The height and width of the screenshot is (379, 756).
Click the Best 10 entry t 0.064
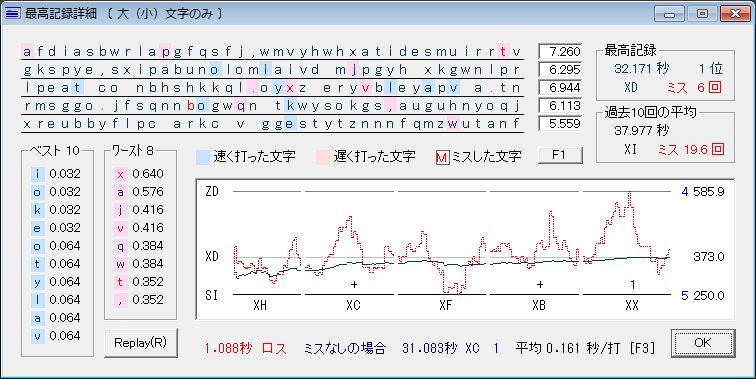56,264
